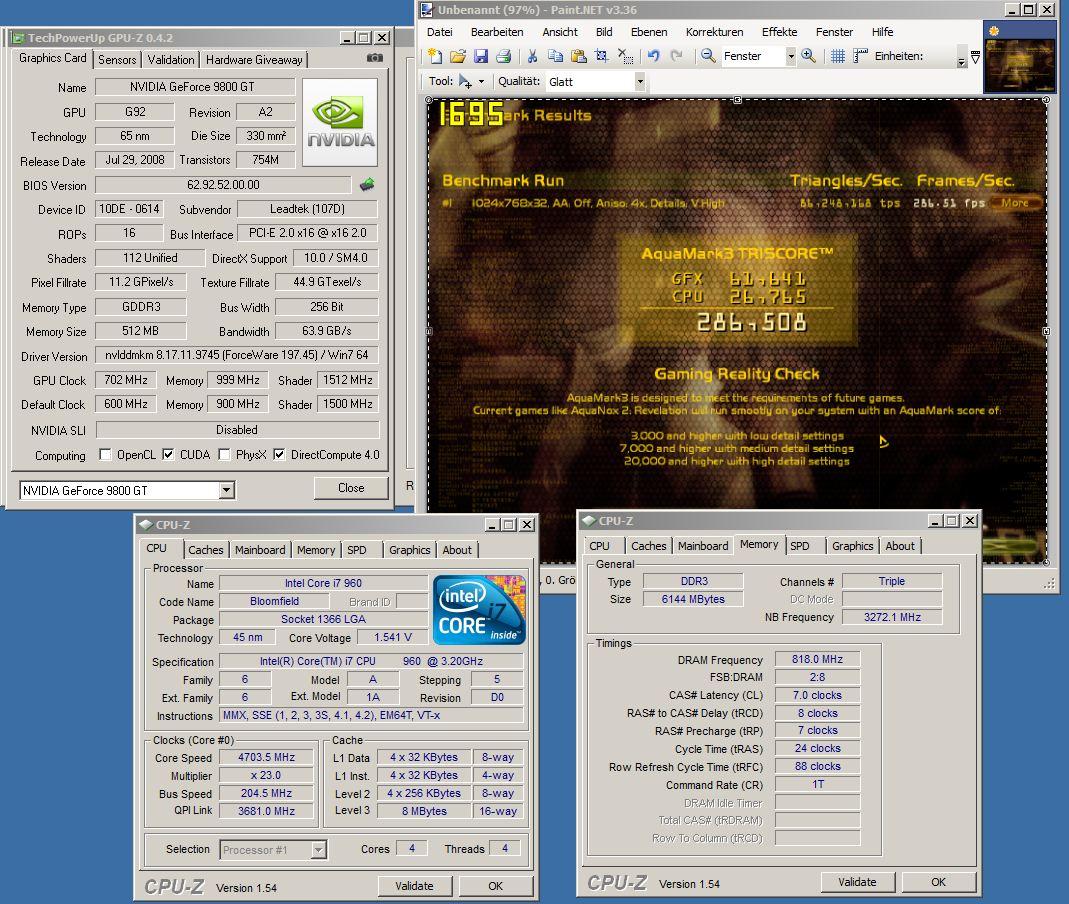This screenshot has width=1069, height=904.
Task: Open the Bearbeiten menu
Action: pyautogui.click(x=497, y=32)
